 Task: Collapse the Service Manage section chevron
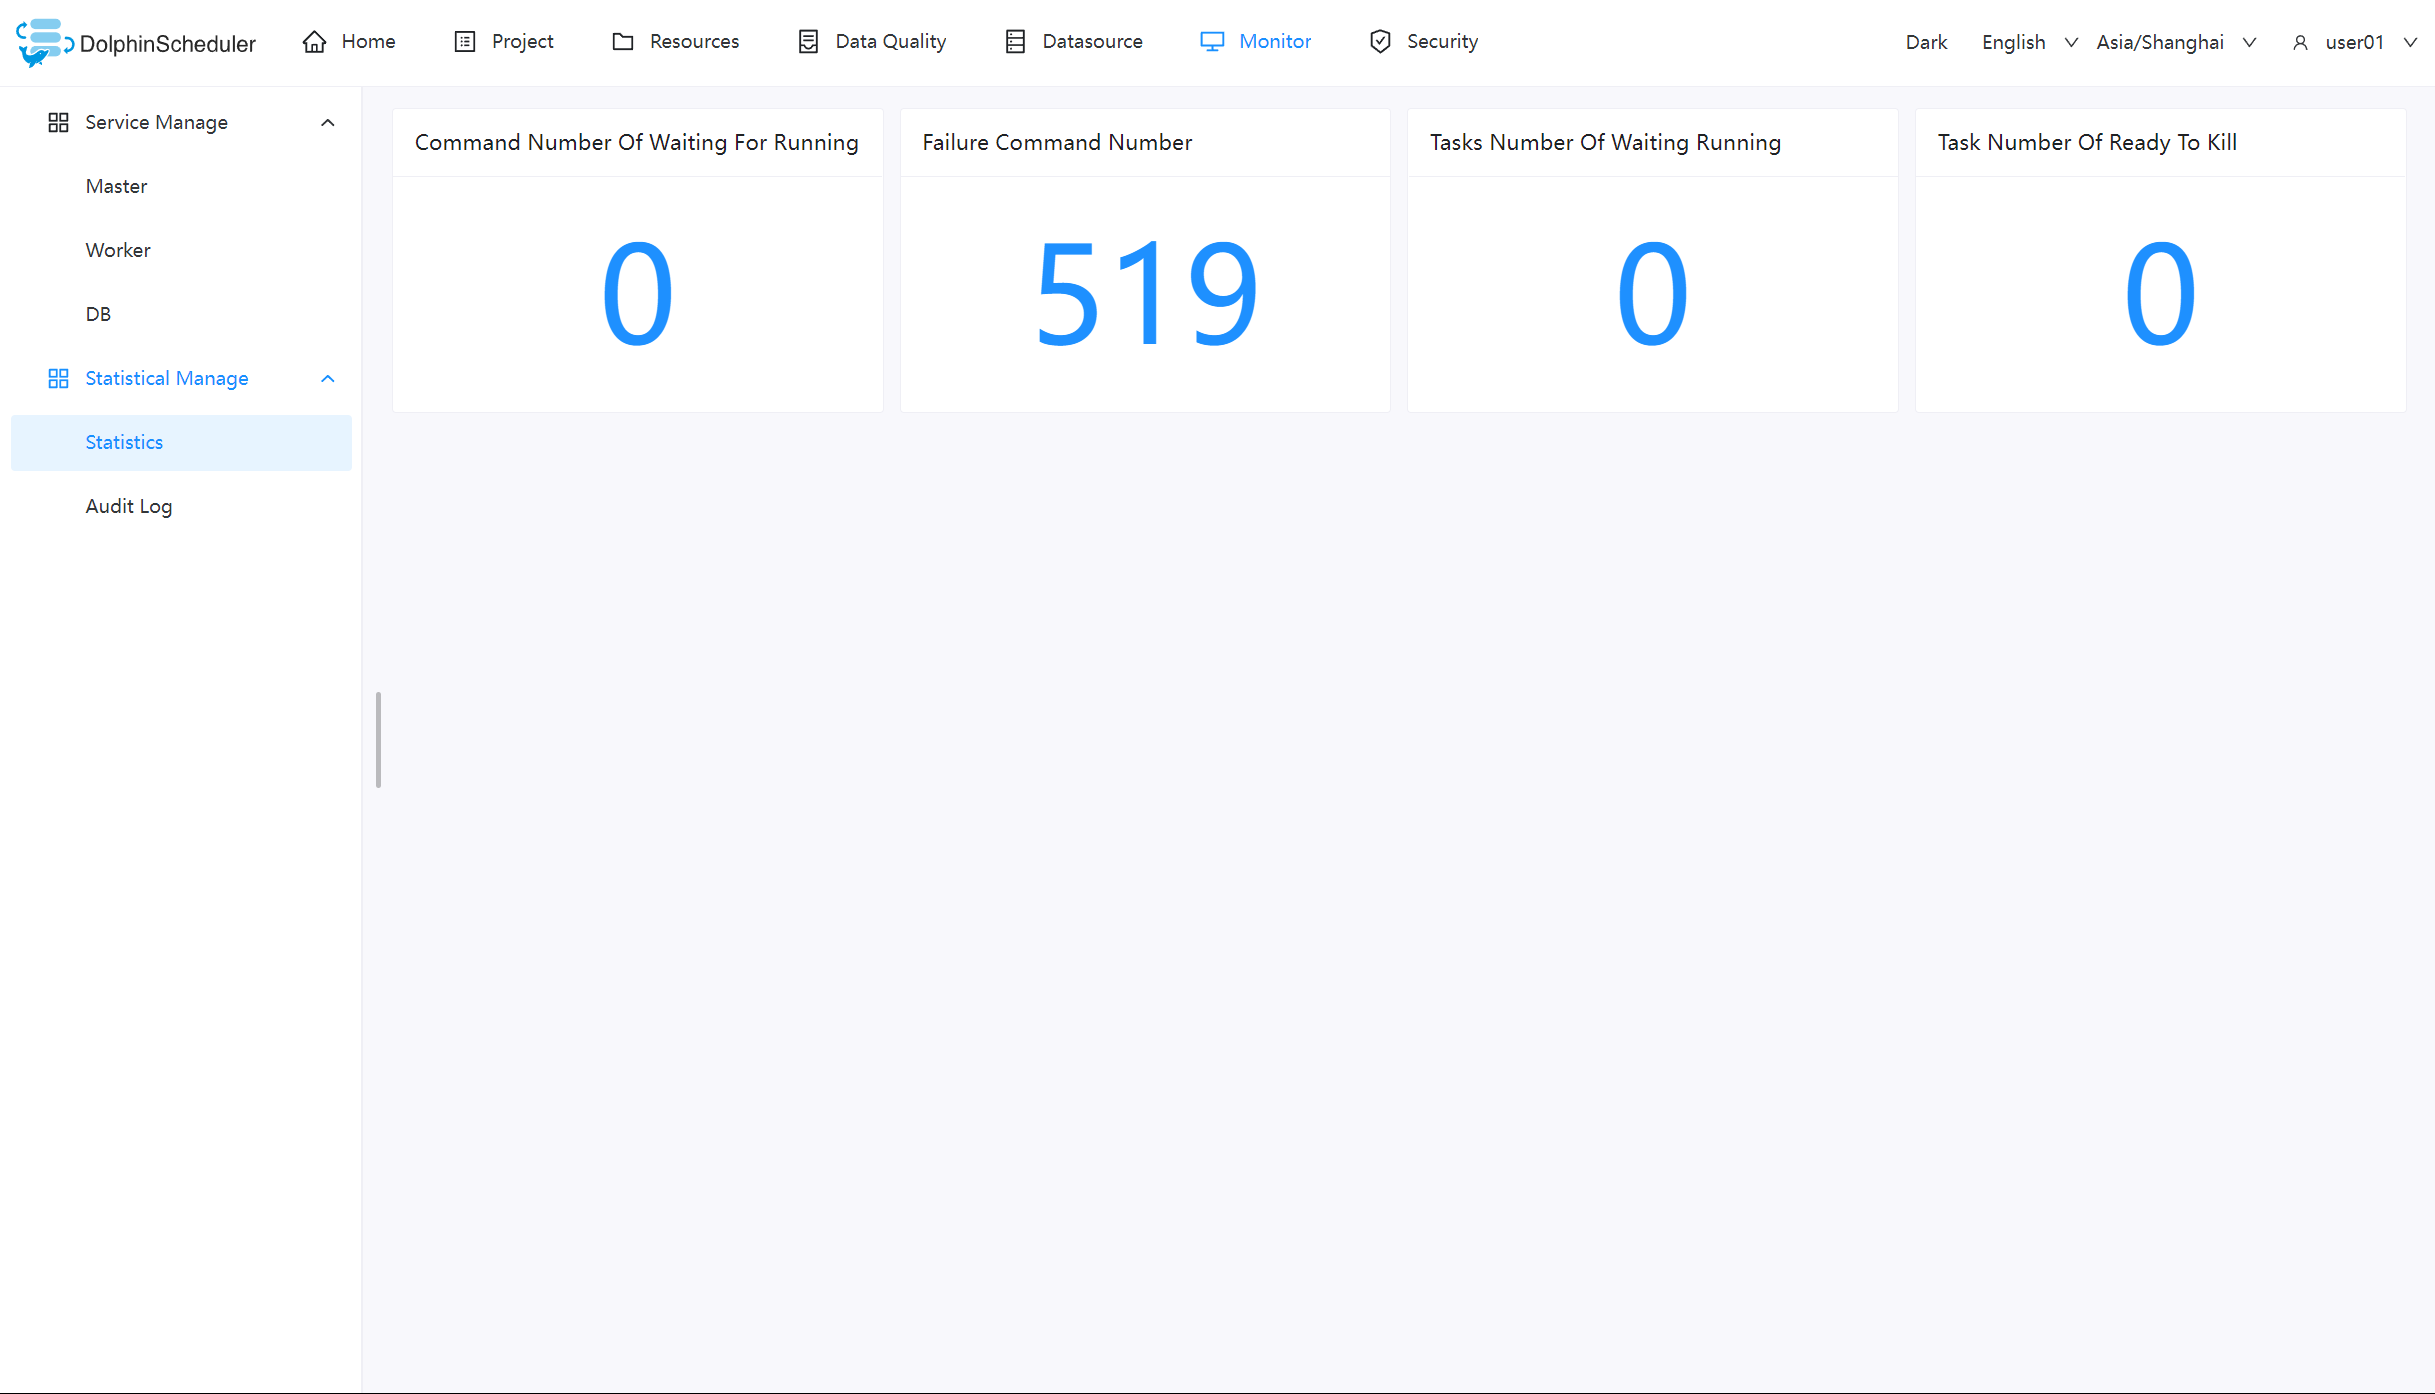[x=327, y=123]
